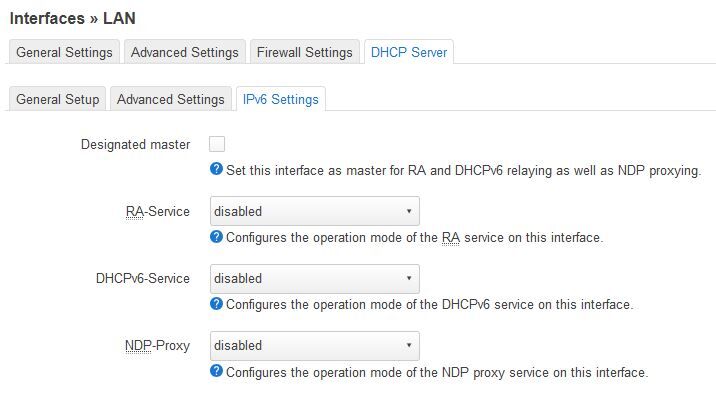This screenshot has width=716, height=400.
Task: Switch to General Setup sub-tab
Action: click(58, 99)
